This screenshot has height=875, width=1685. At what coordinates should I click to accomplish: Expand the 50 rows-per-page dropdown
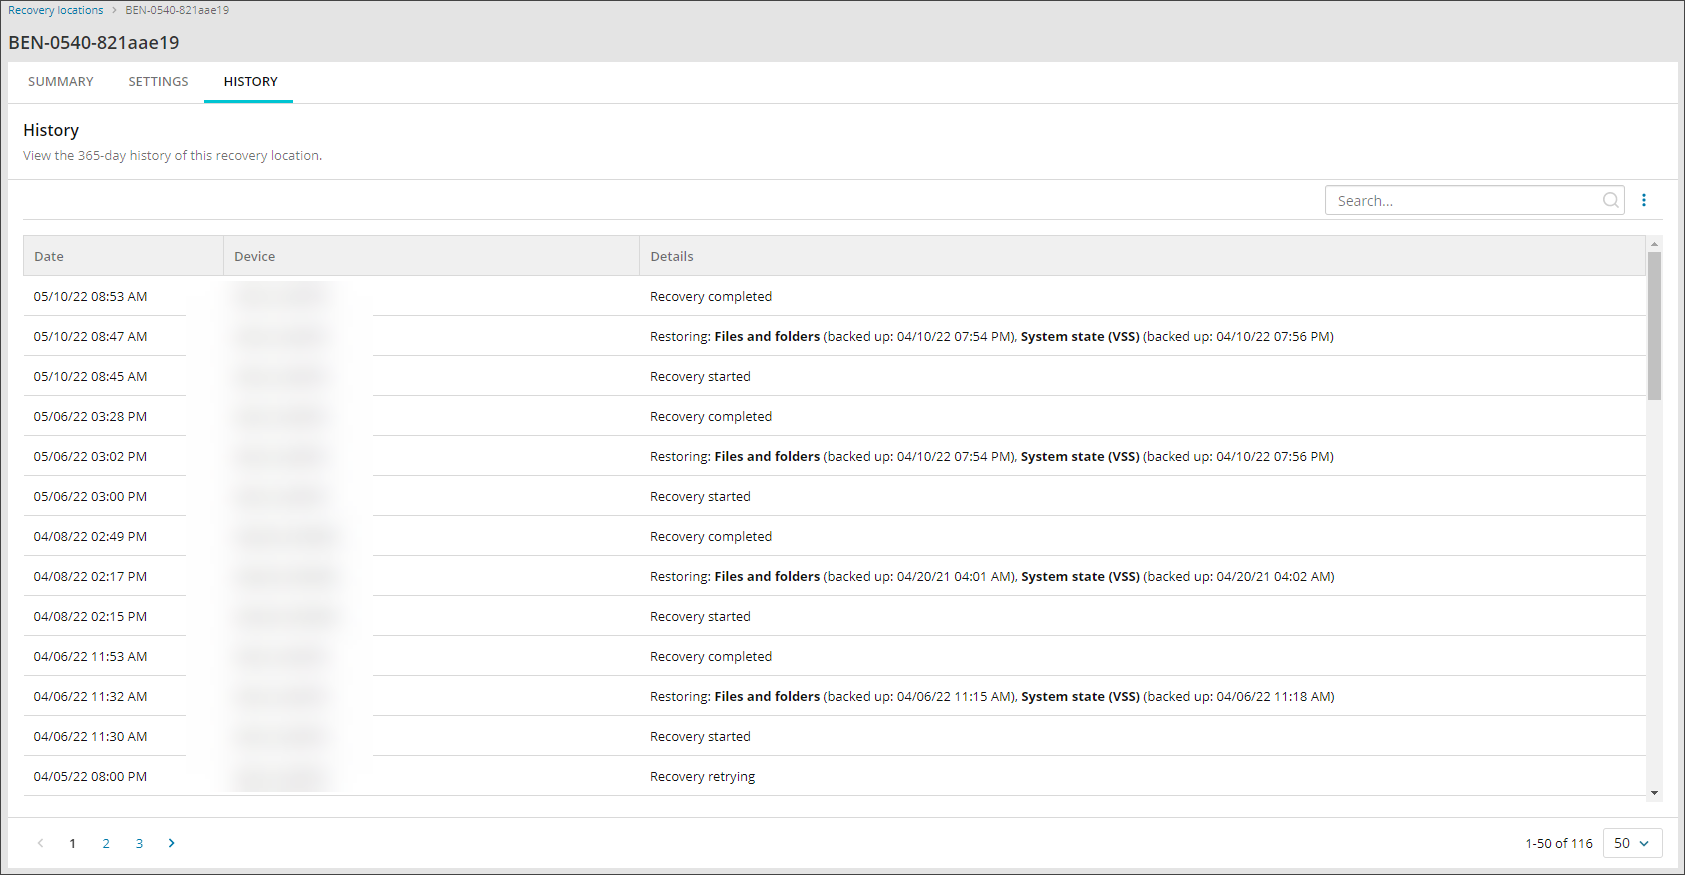pyautogui.click(x=1632, y=843)
